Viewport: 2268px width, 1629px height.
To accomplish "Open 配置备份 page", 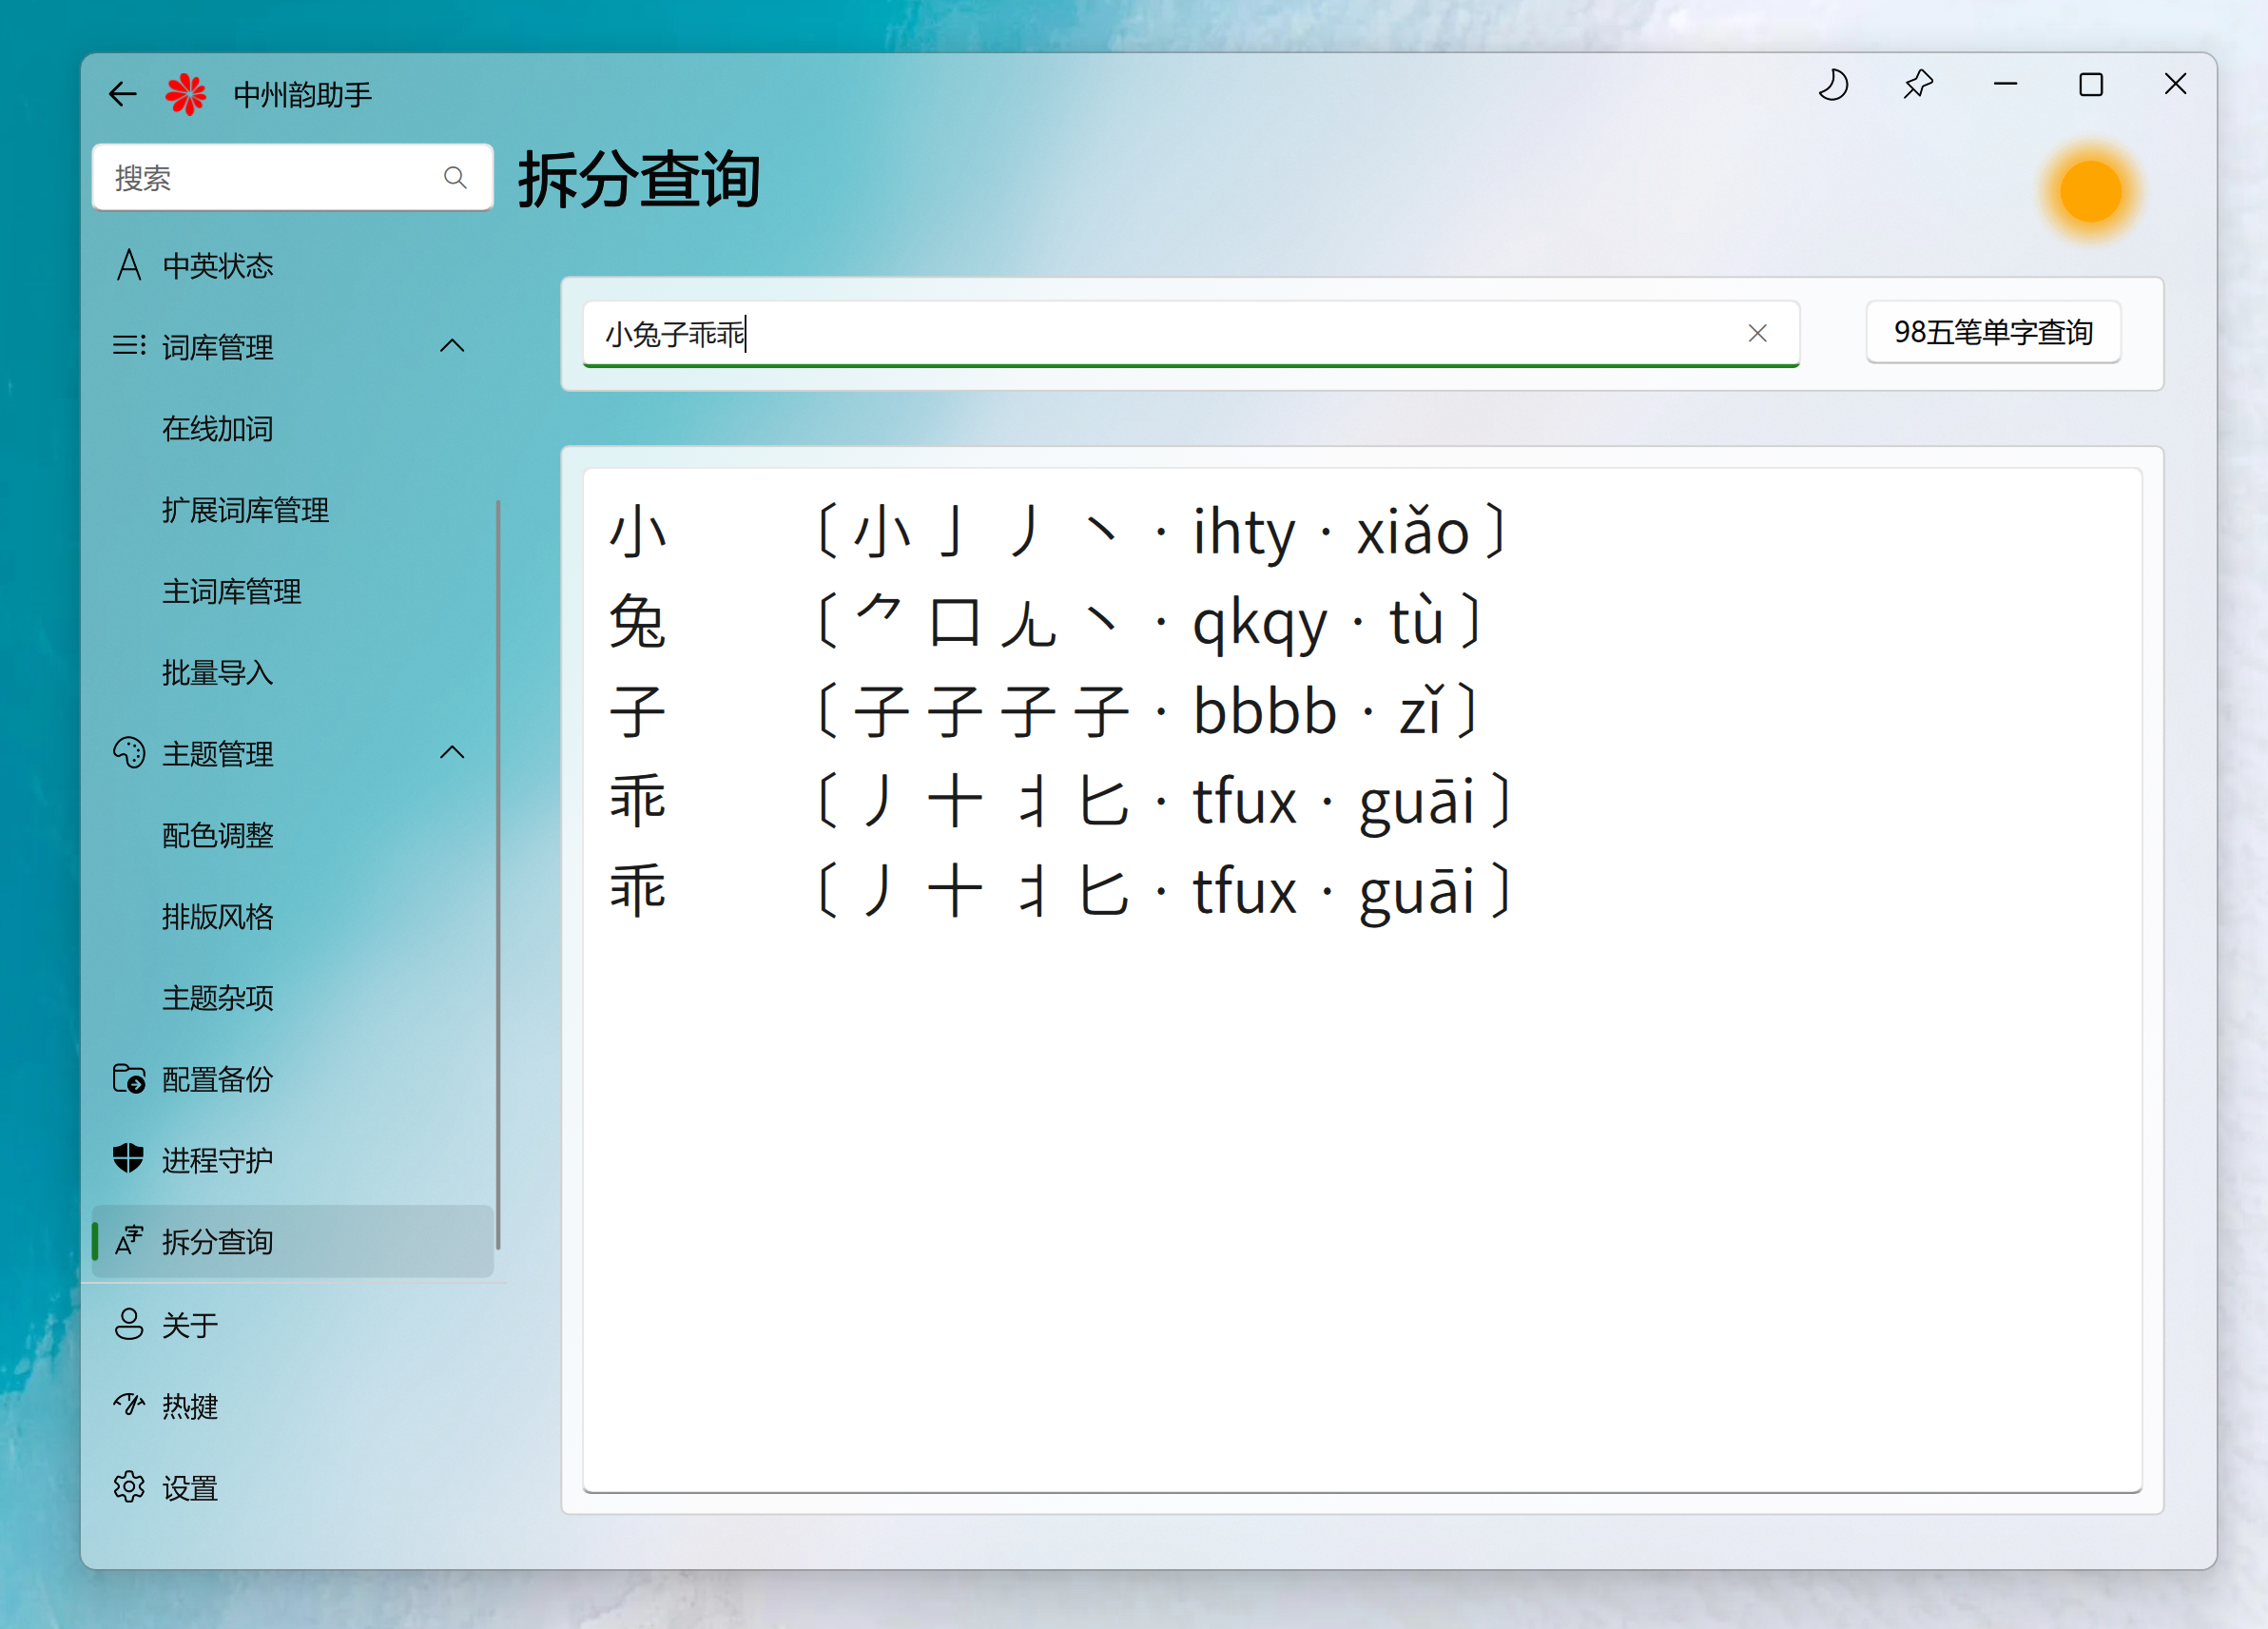I will pyautogui.click(x=217, y=1079).
